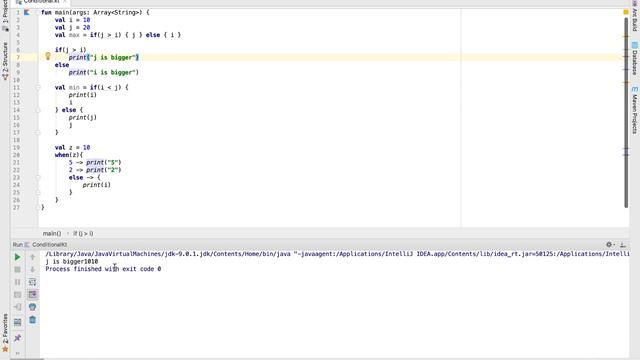640x360 pixels.
Task: Toggle soft-wrap icon in Run console
Action: (x=32, y=282)
